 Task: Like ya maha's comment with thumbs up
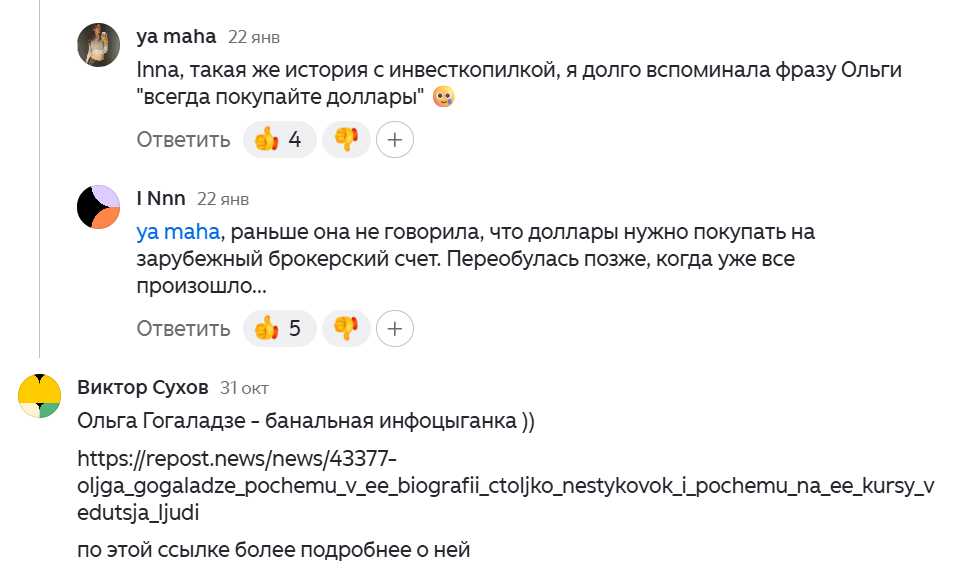(279, 140)
